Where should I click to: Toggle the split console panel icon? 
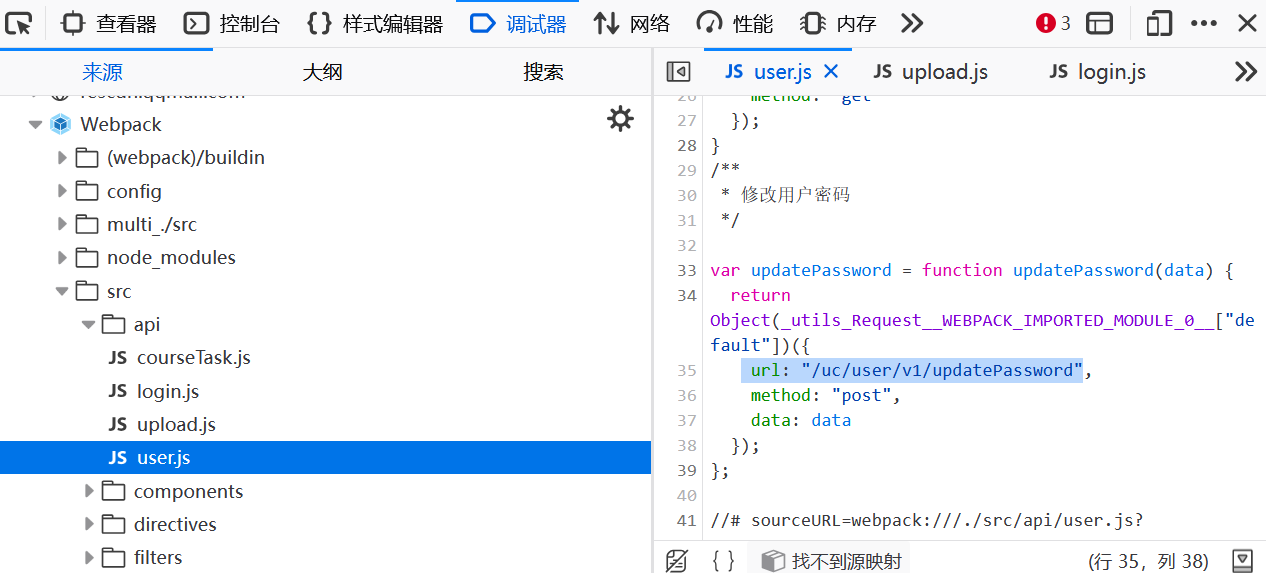click(1100, 24)
